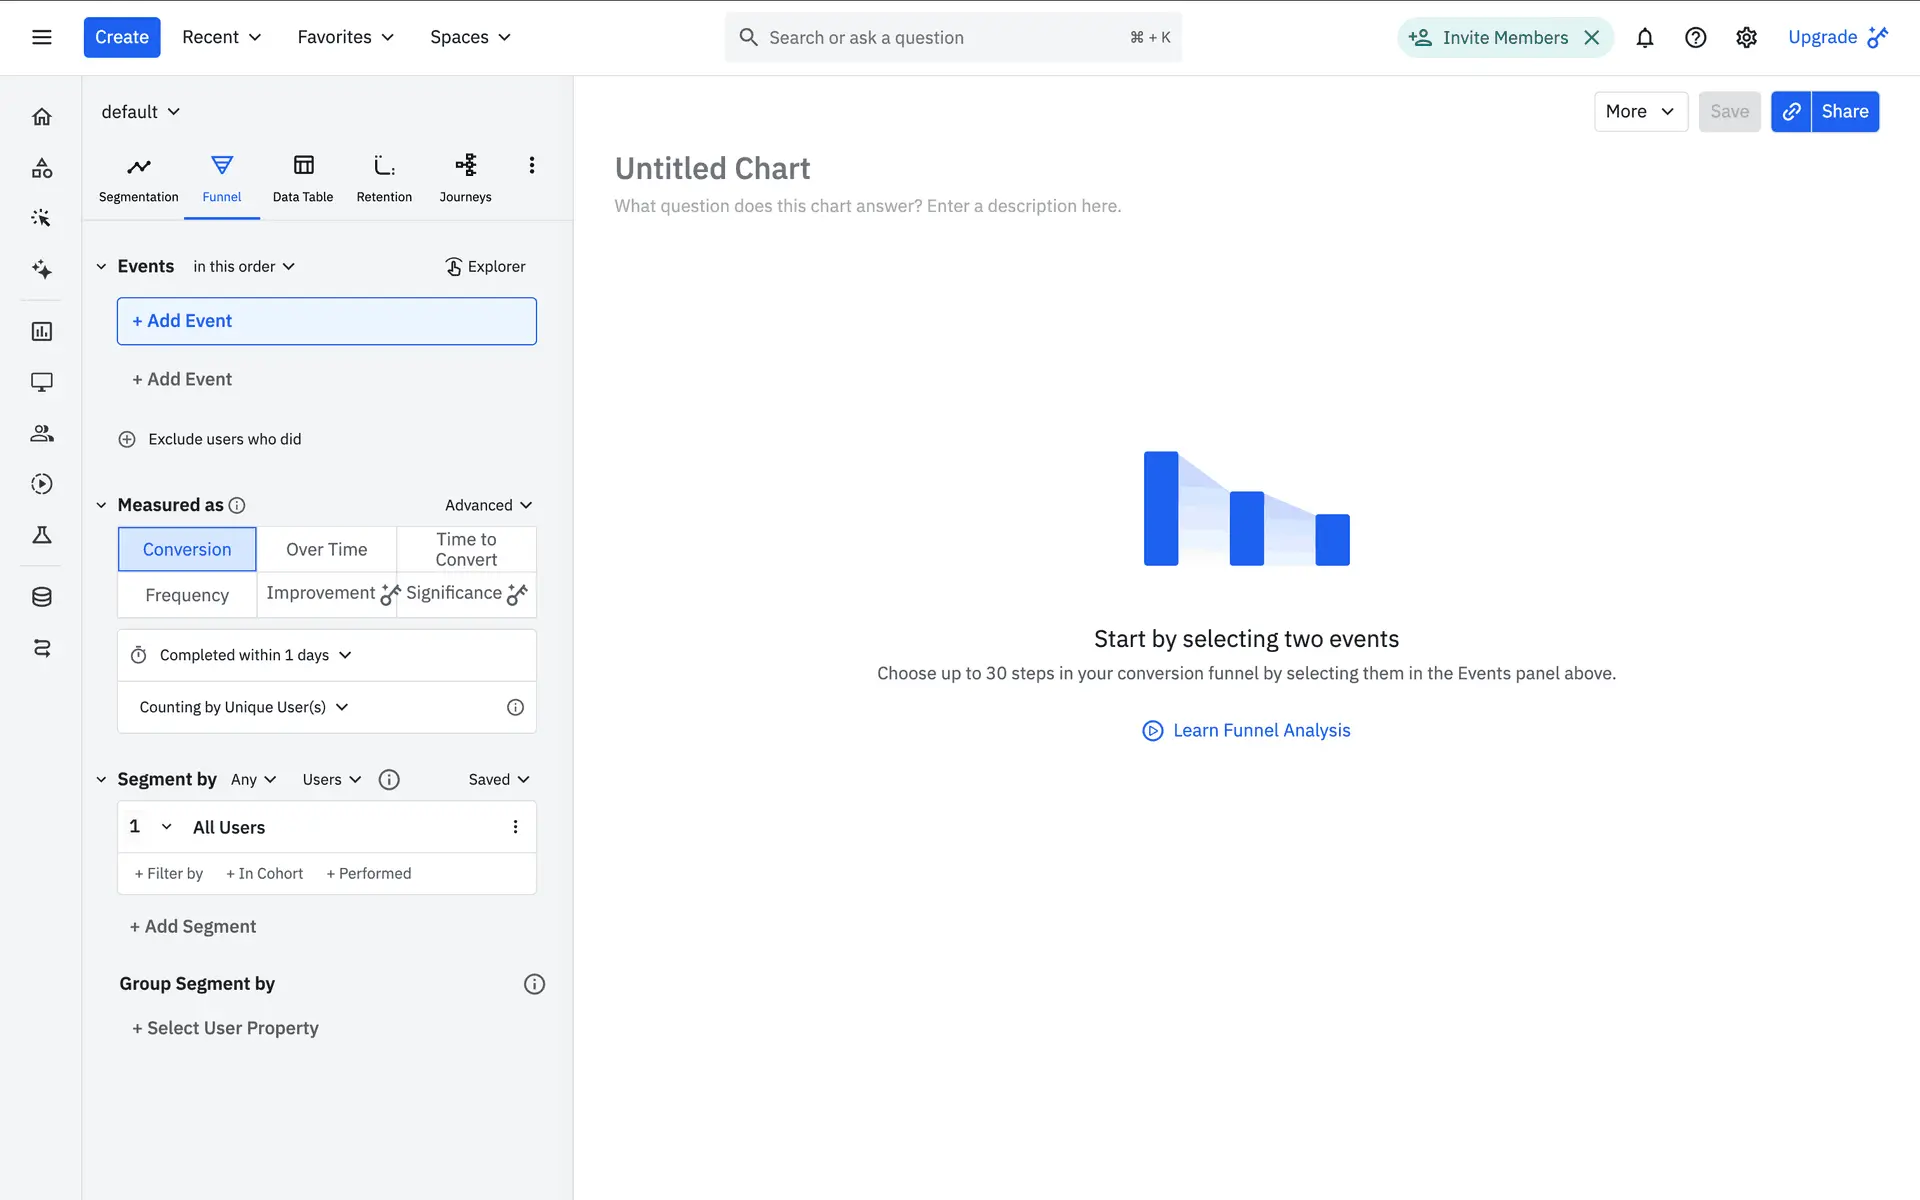Select the Over Time measurement option

[x=326, y=549]
